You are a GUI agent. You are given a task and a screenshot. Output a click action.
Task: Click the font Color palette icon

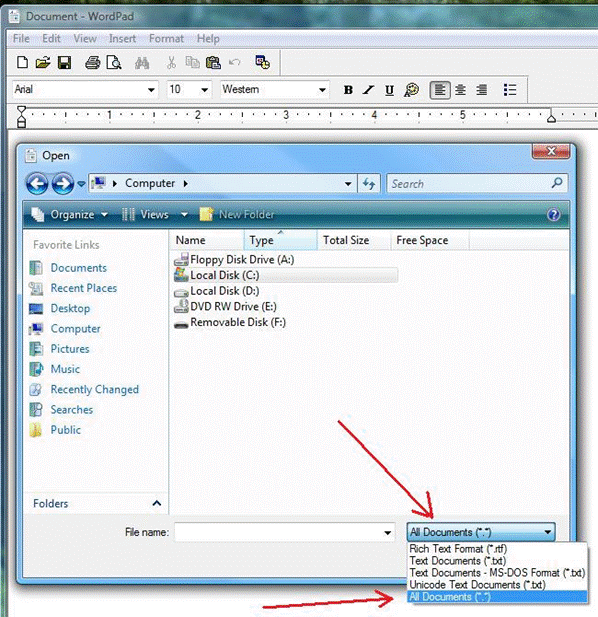(x=411, y=90)
